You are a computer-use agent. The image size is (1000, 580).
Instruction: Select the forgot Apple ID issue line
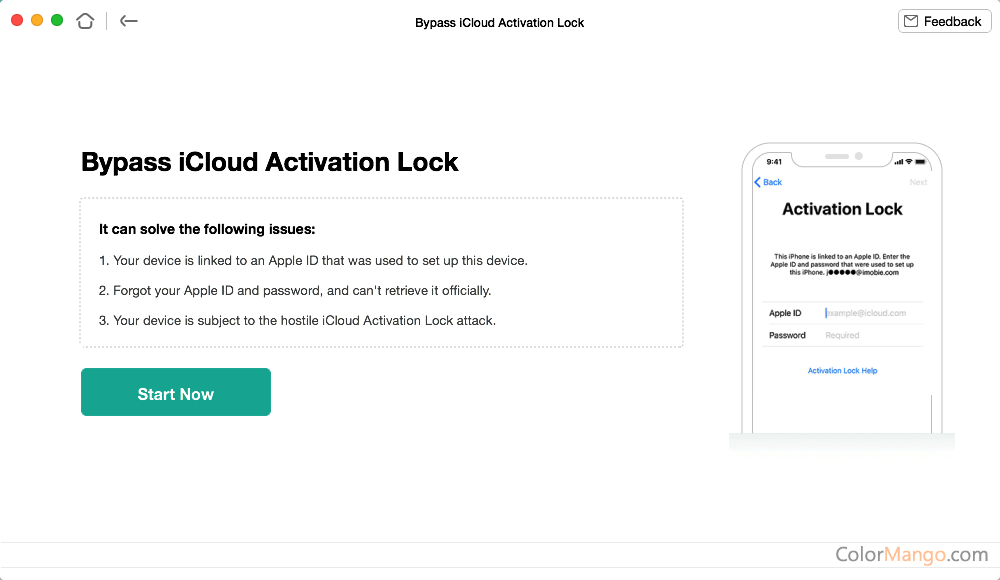(x=295, y=291)
